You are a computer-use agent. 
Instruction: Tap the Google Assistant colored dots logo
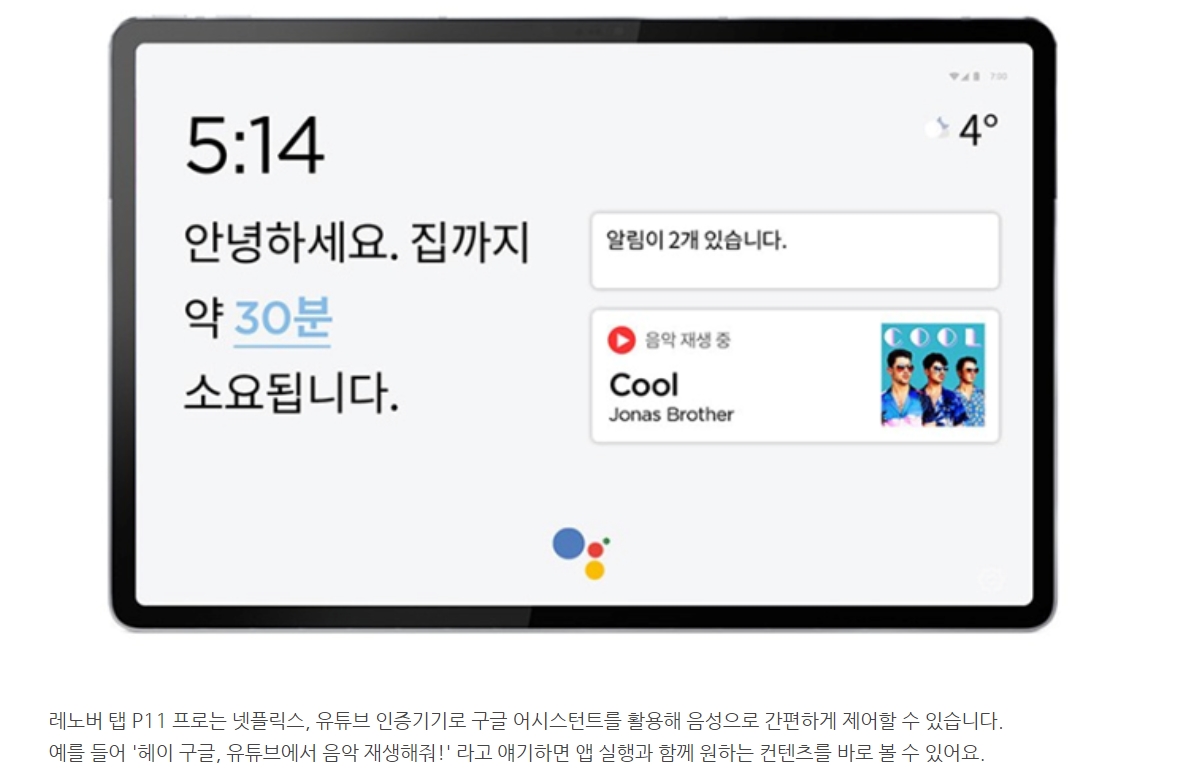582,554
